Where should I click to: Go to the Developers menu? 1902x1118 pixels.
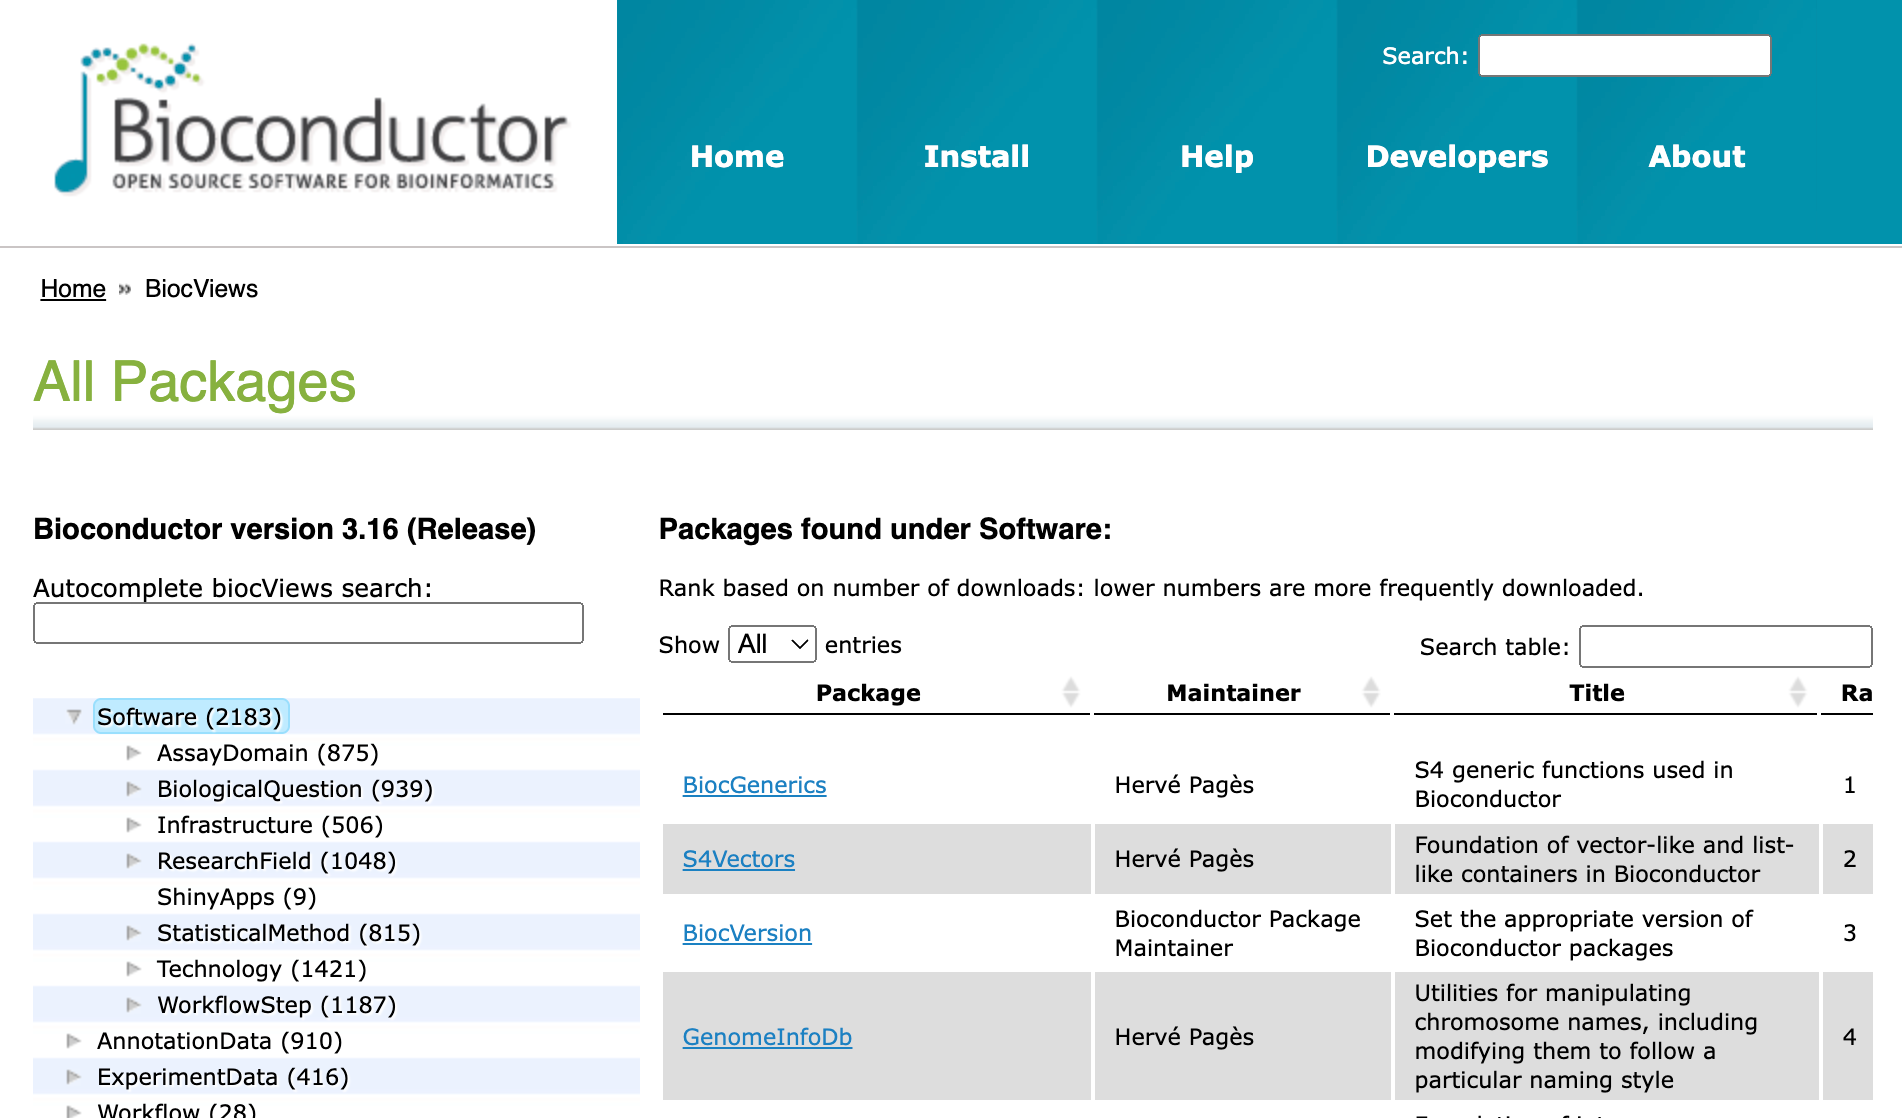tap(1456, 157)
